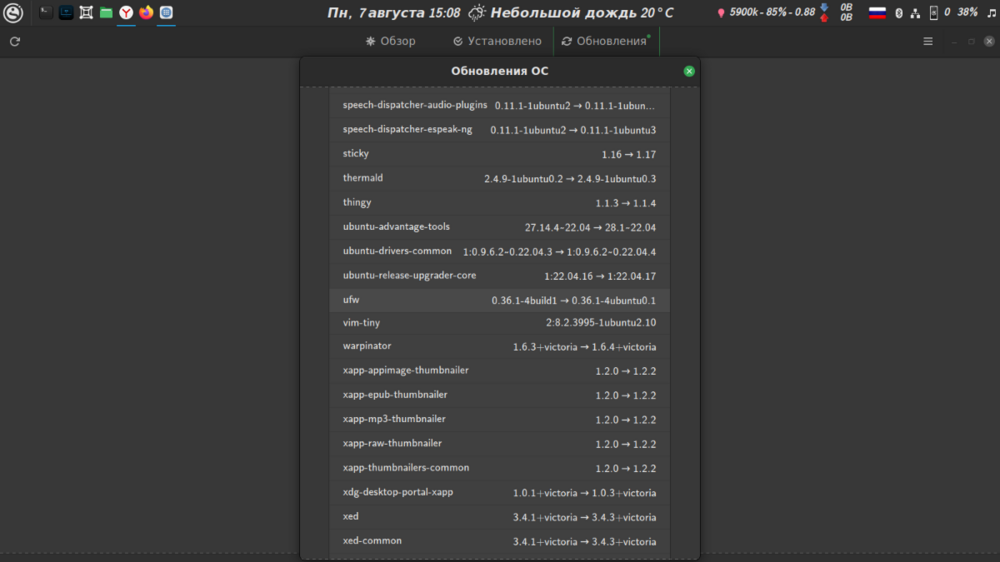Image resolution: width=1000 pixels, height=562 pixels.
Task: Click the system monitor 5900k indicator
Action: point(767,12)
